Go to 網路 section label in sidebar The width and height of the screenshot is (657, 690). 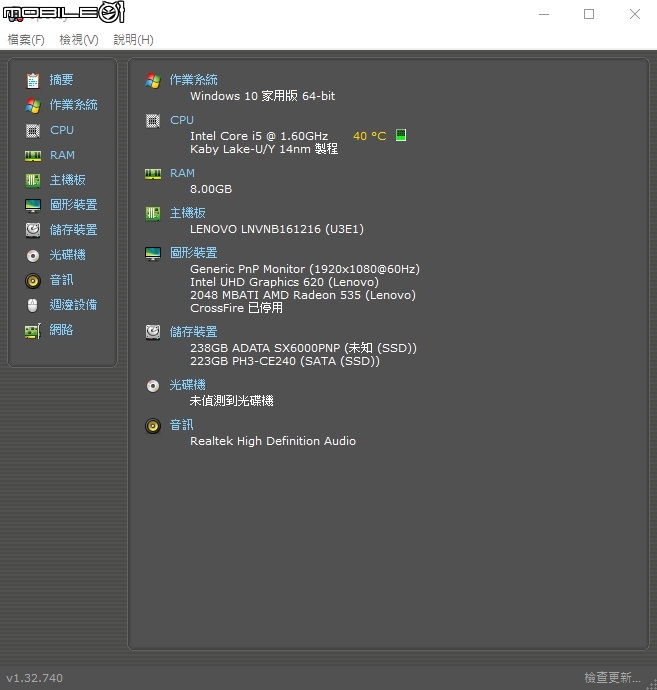[x=61, y=330]
